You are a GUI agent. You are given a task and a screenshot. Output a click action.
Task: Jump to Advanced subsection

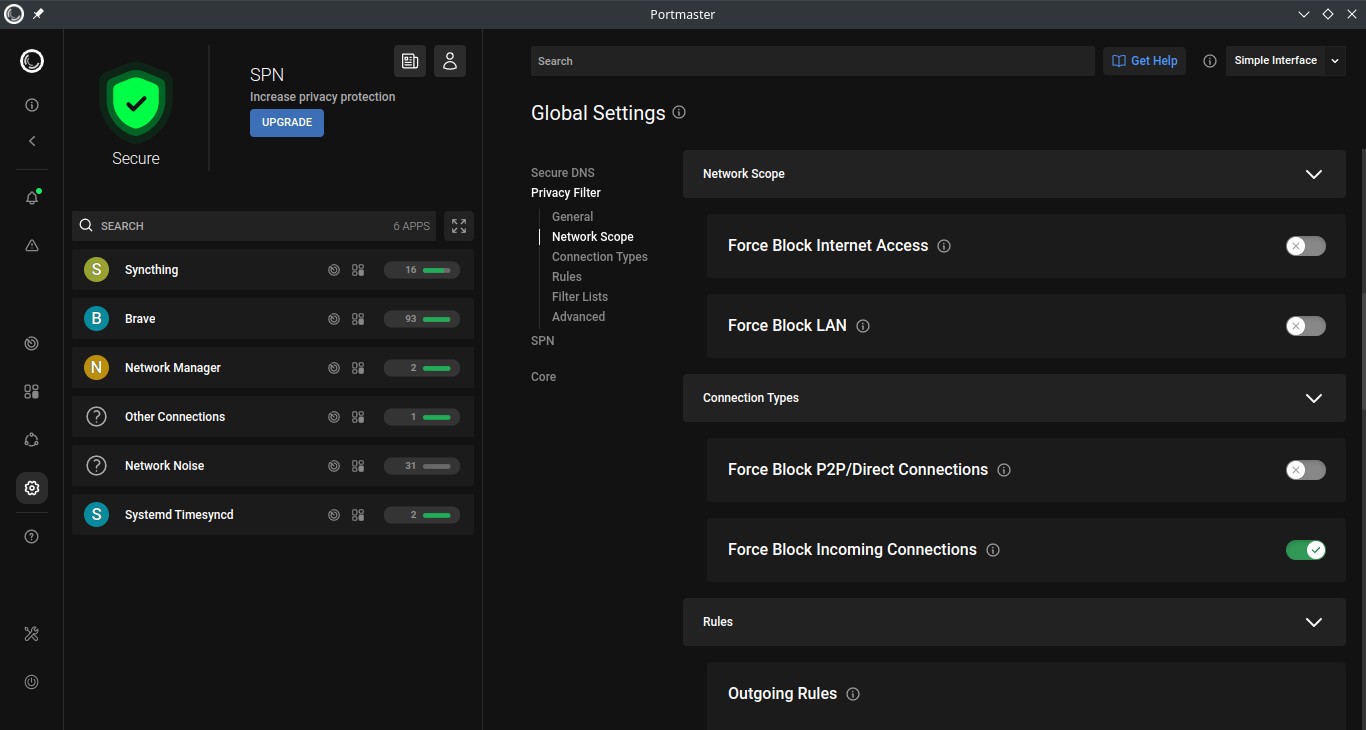[x=579, y=317]
